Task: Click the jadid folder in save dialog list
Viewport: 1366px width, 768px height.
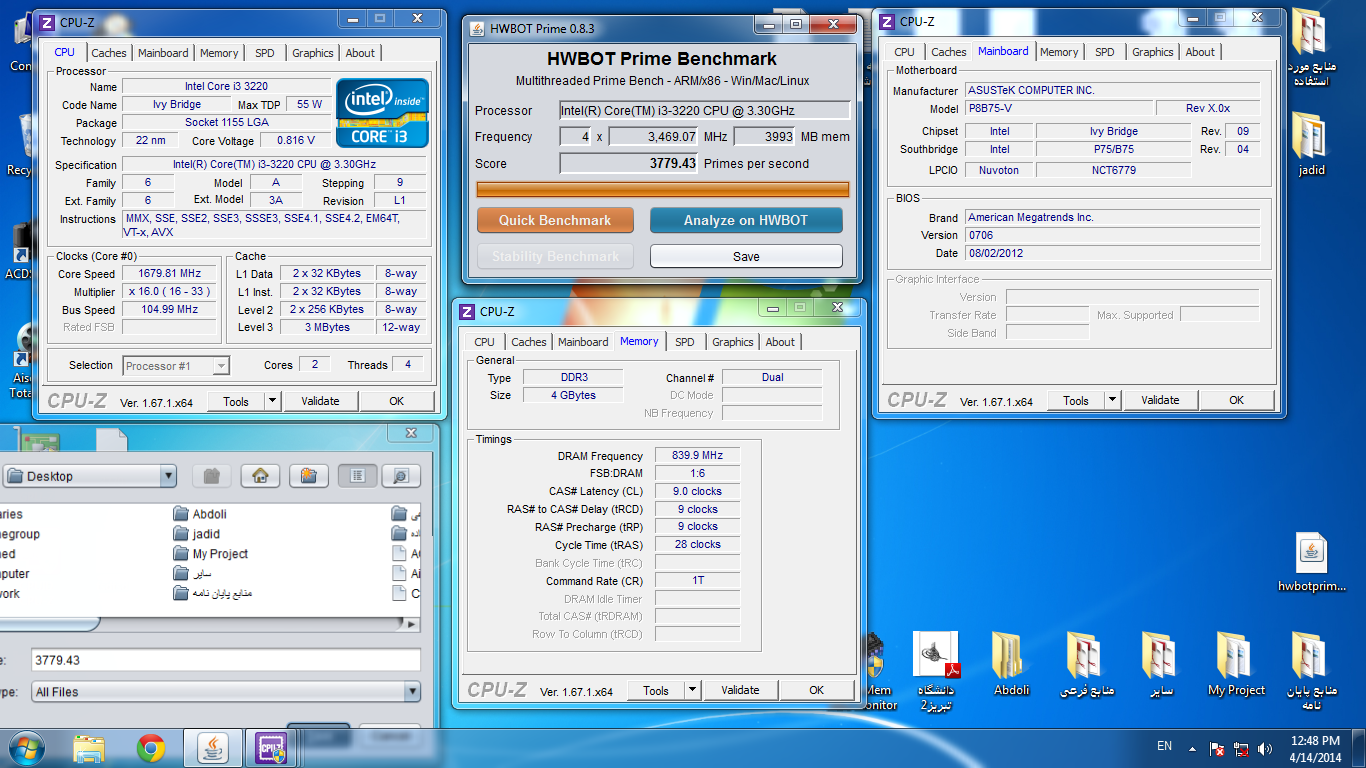Action: (196, 534)
